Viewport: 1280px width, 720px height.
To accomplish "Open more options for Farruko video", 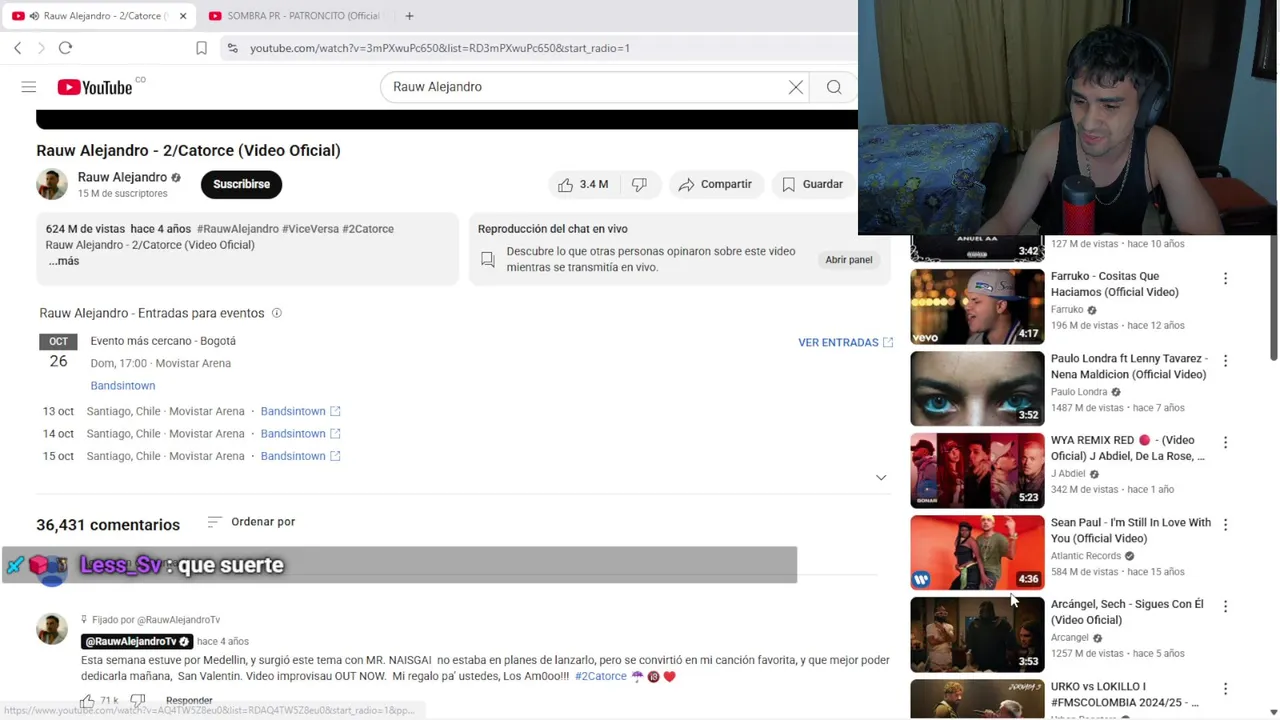I will coord(1225,279).
